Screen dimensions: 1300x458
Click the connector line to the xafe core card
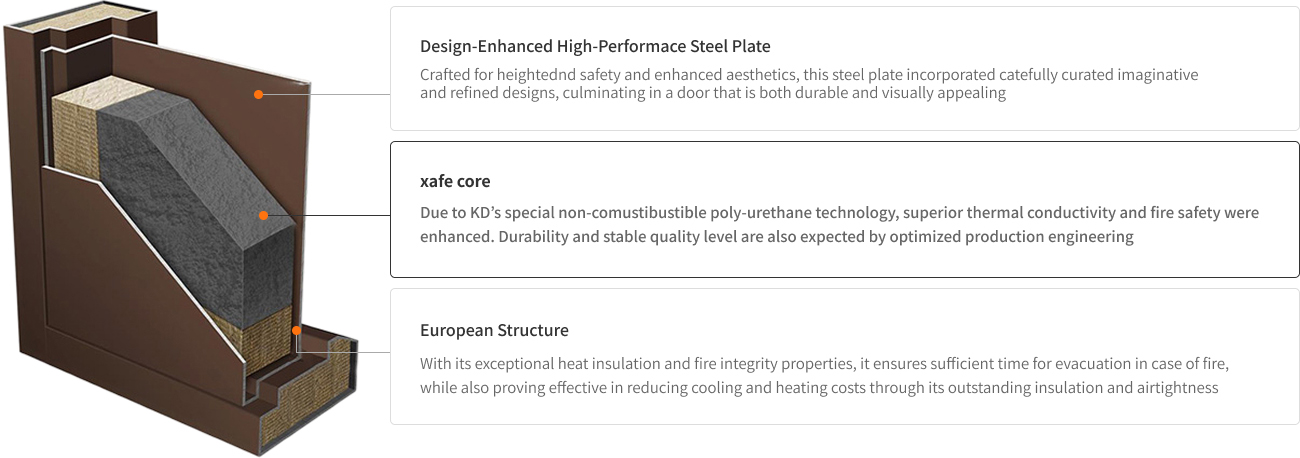coord(330,215)
